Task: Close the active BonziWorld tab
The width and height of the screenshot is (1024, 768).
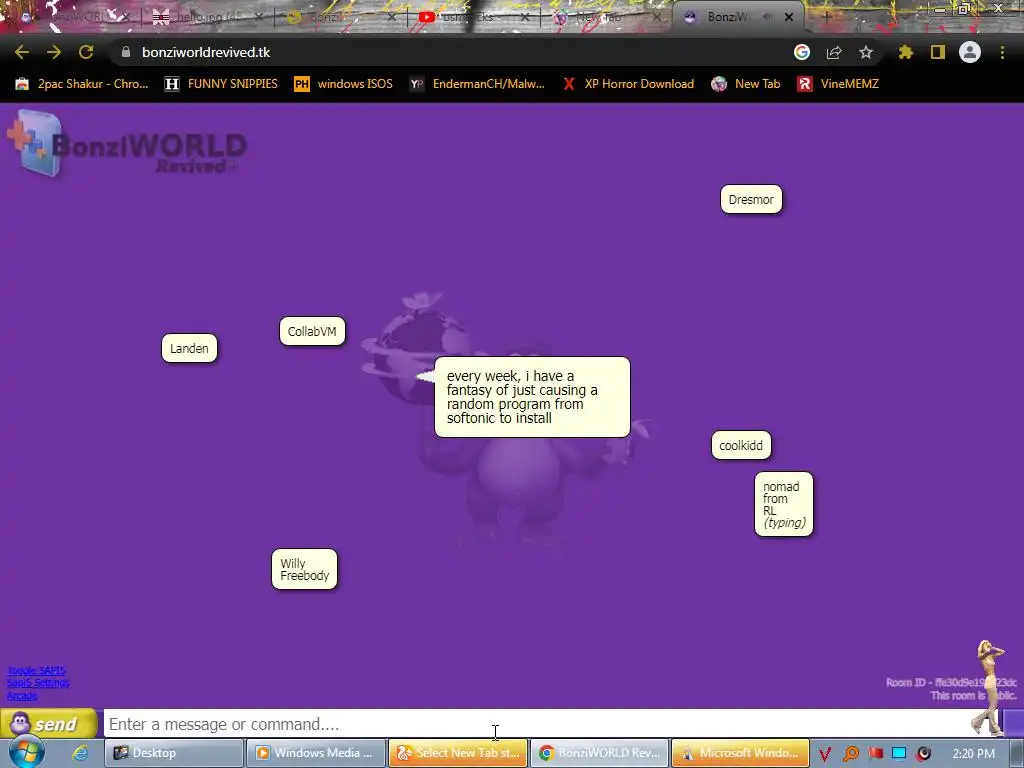Action: 789,17
